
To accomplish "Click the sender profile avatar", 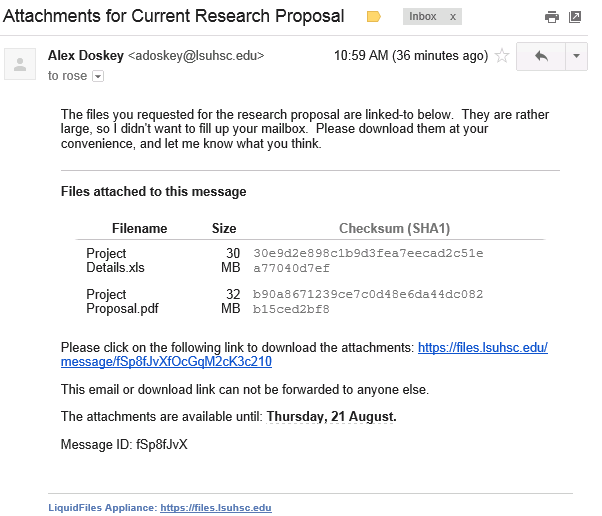I will click(x=18, y=65).
